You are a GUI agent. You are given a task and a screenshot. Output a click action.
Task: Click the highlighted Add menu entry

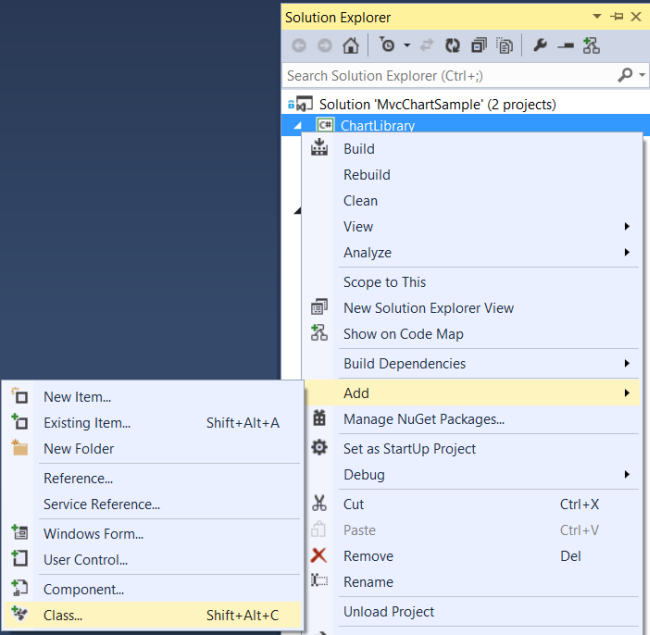(x=473, y=393)
